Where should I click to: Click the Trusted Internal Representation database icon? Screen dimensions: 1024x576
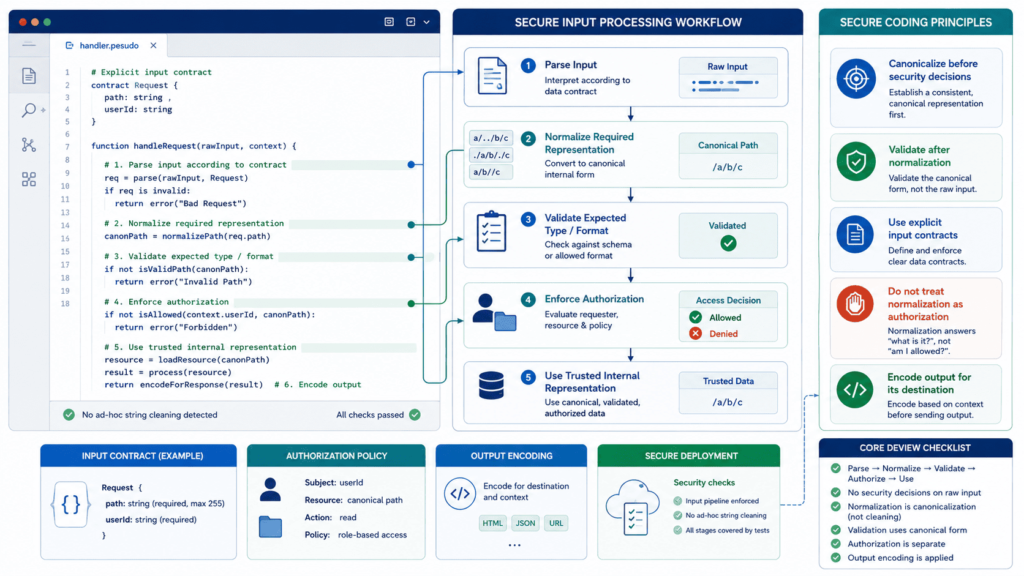491,385
